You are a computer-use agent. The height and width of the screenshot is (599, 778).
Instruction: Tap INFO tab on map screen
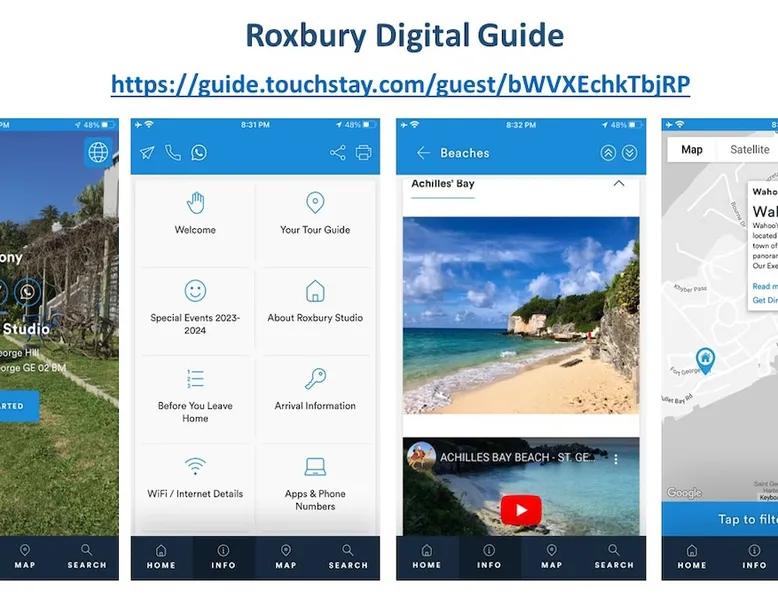coord(754,557)
